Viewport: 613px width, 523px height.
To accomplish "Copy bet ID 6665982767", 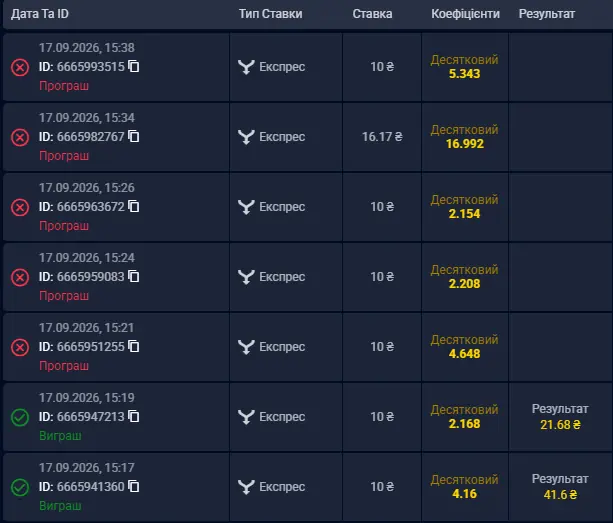I will (134, 136).
